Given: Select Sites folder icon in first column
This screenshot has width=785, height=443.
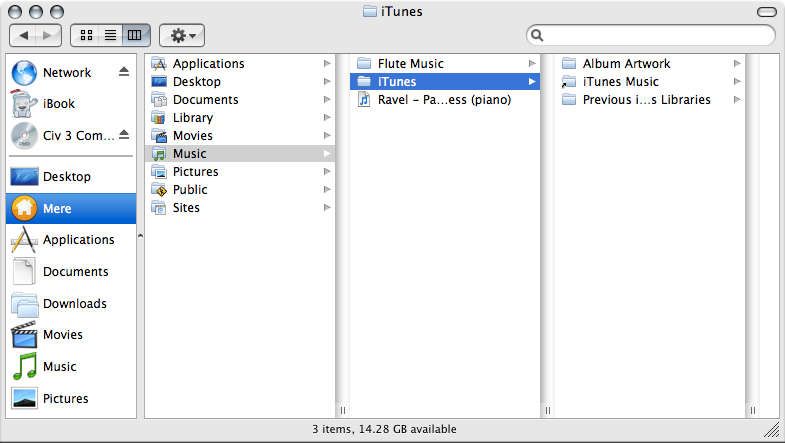Looking at the screenshot, I should coord(159,208).
